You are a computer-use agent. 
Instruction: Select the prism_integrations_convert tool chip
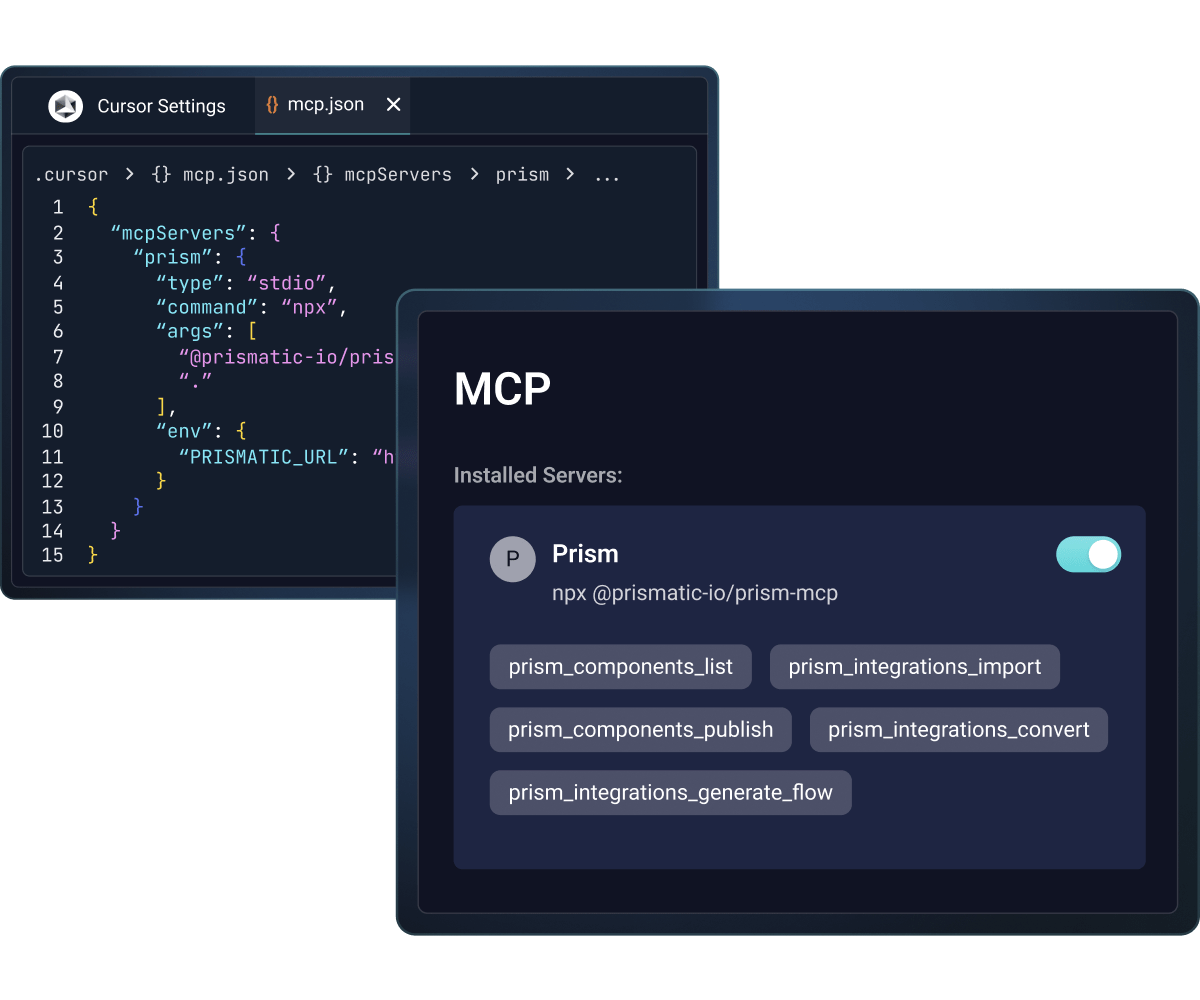958,730
